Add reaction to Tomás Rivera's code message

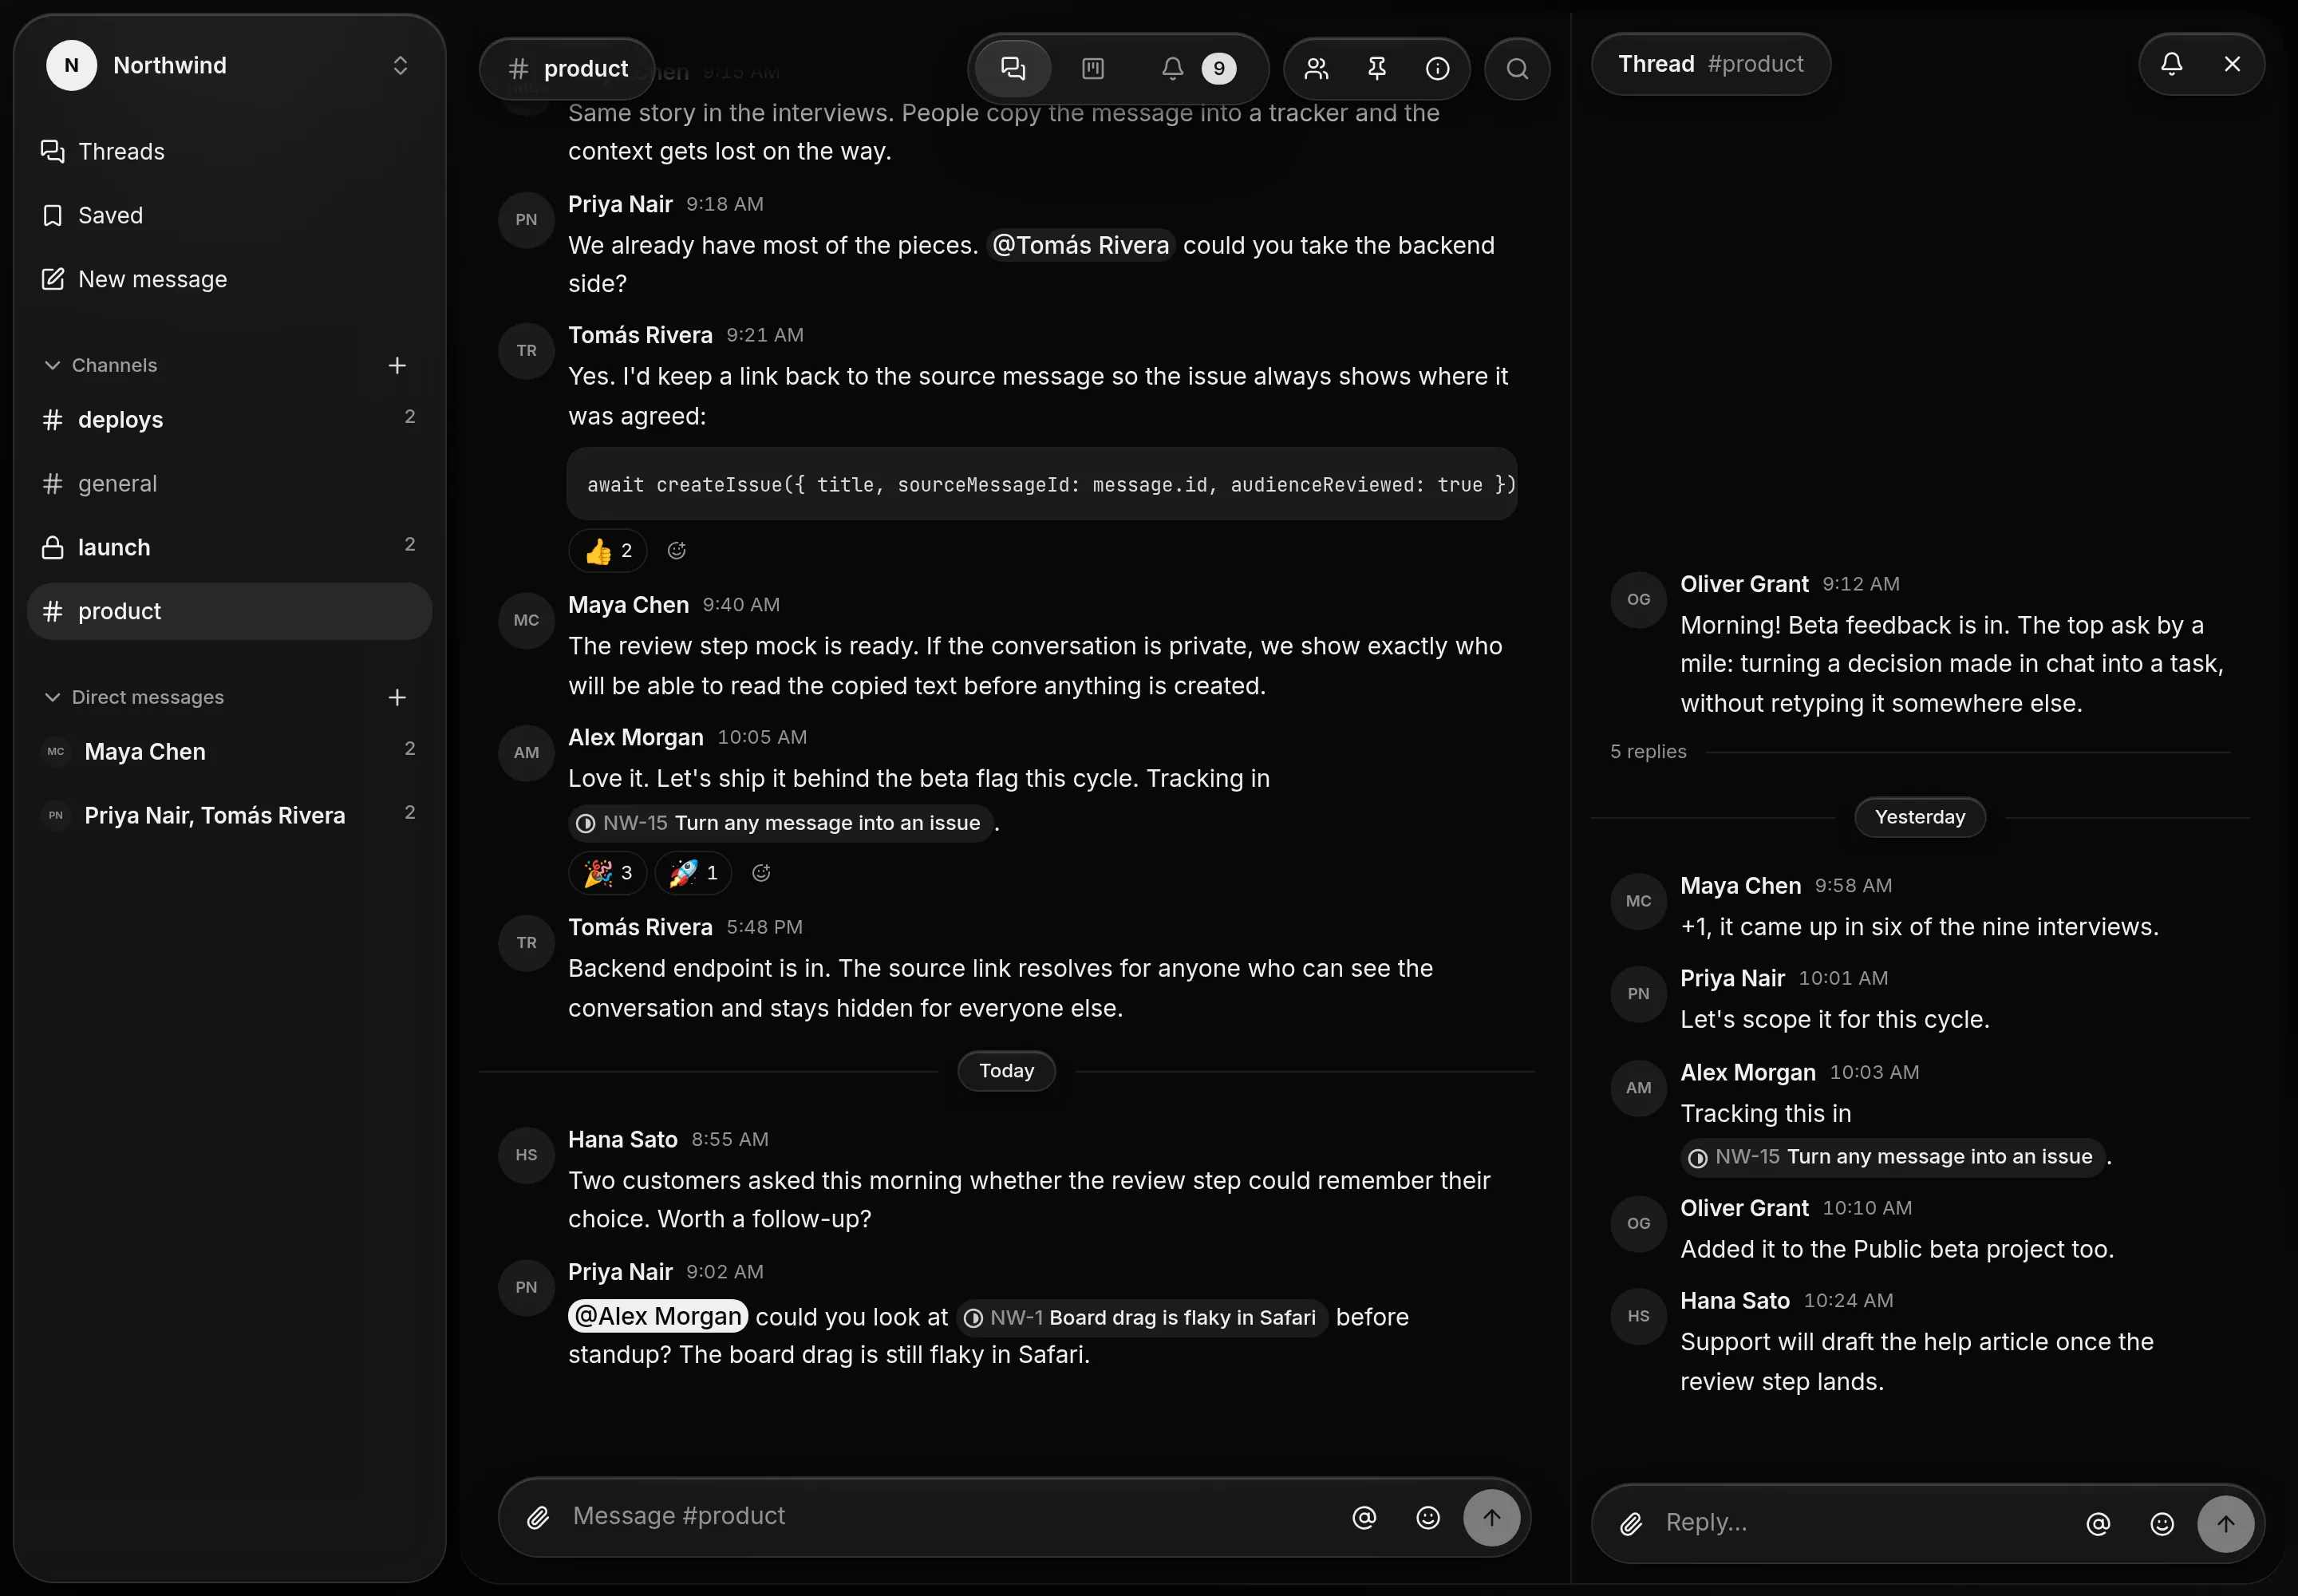[676, 550]
